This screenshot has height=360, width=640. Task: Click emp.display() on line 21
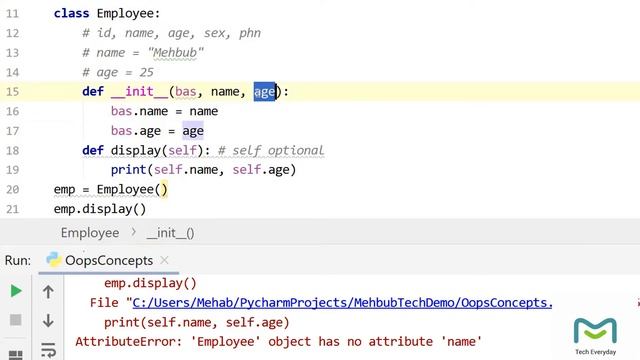click(100, 209)
